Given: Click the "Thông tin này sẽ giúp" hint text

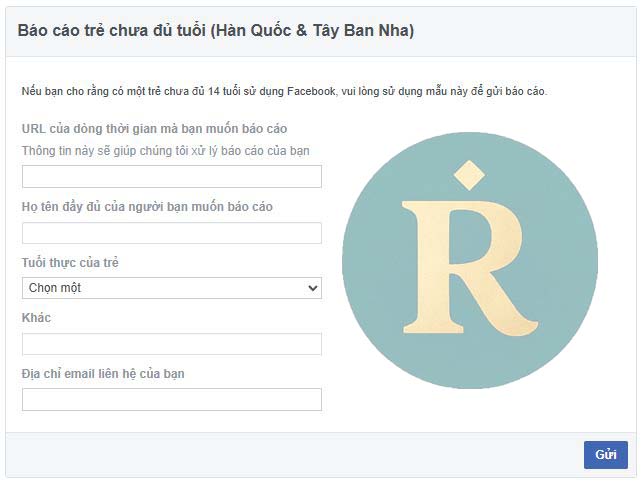Looking at the screenshot, I should pyautogui.click(x=166, y=151).
